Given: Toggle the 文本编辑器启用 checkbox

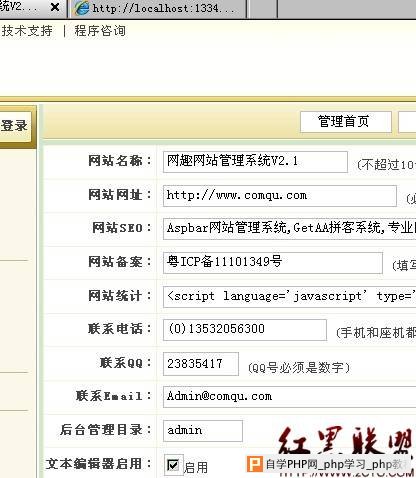Looking at the screenshot, I should 173,465.
